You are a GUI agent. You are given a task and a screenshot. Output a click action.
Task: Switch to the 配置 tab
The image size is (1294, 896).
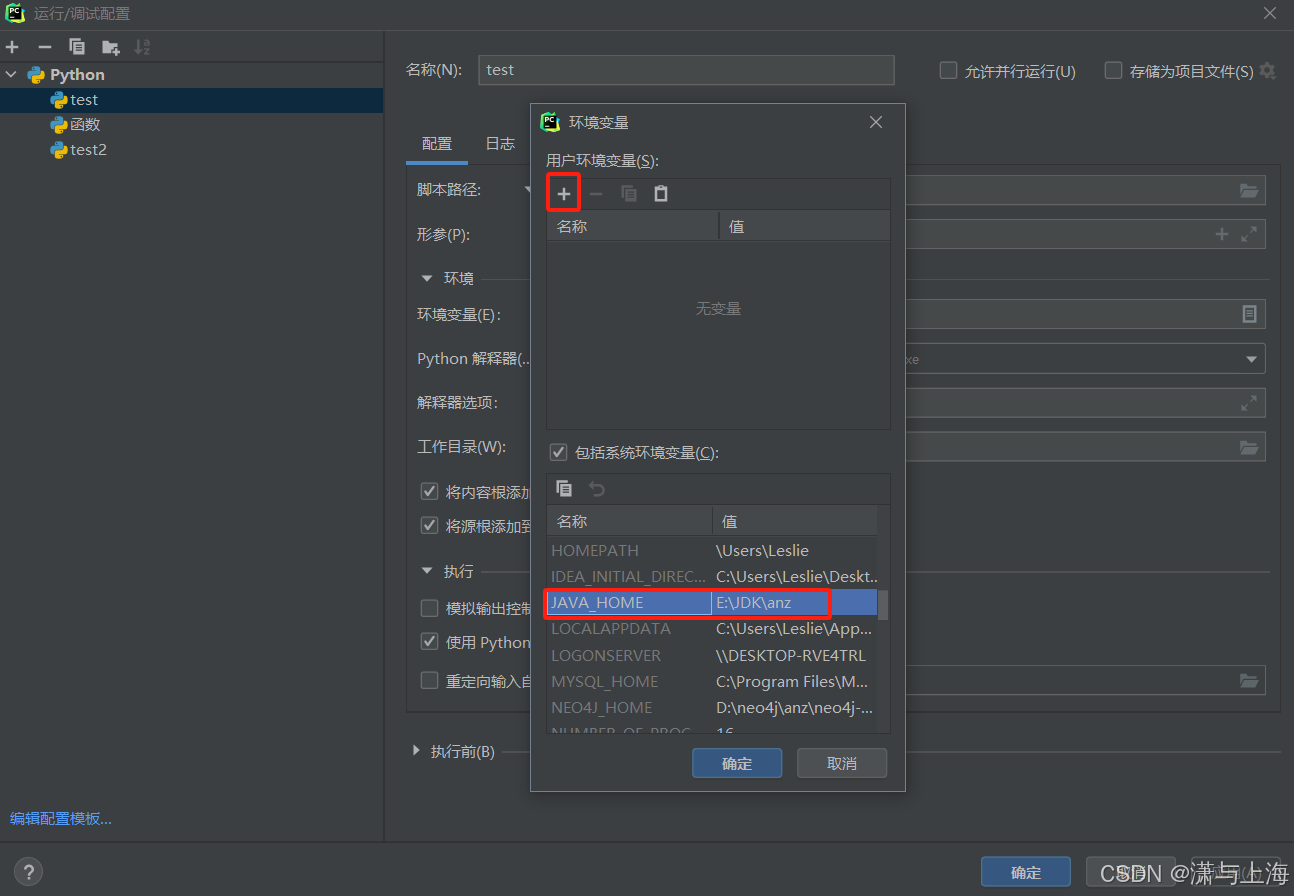pyautogui.click(x=437, y=144)
